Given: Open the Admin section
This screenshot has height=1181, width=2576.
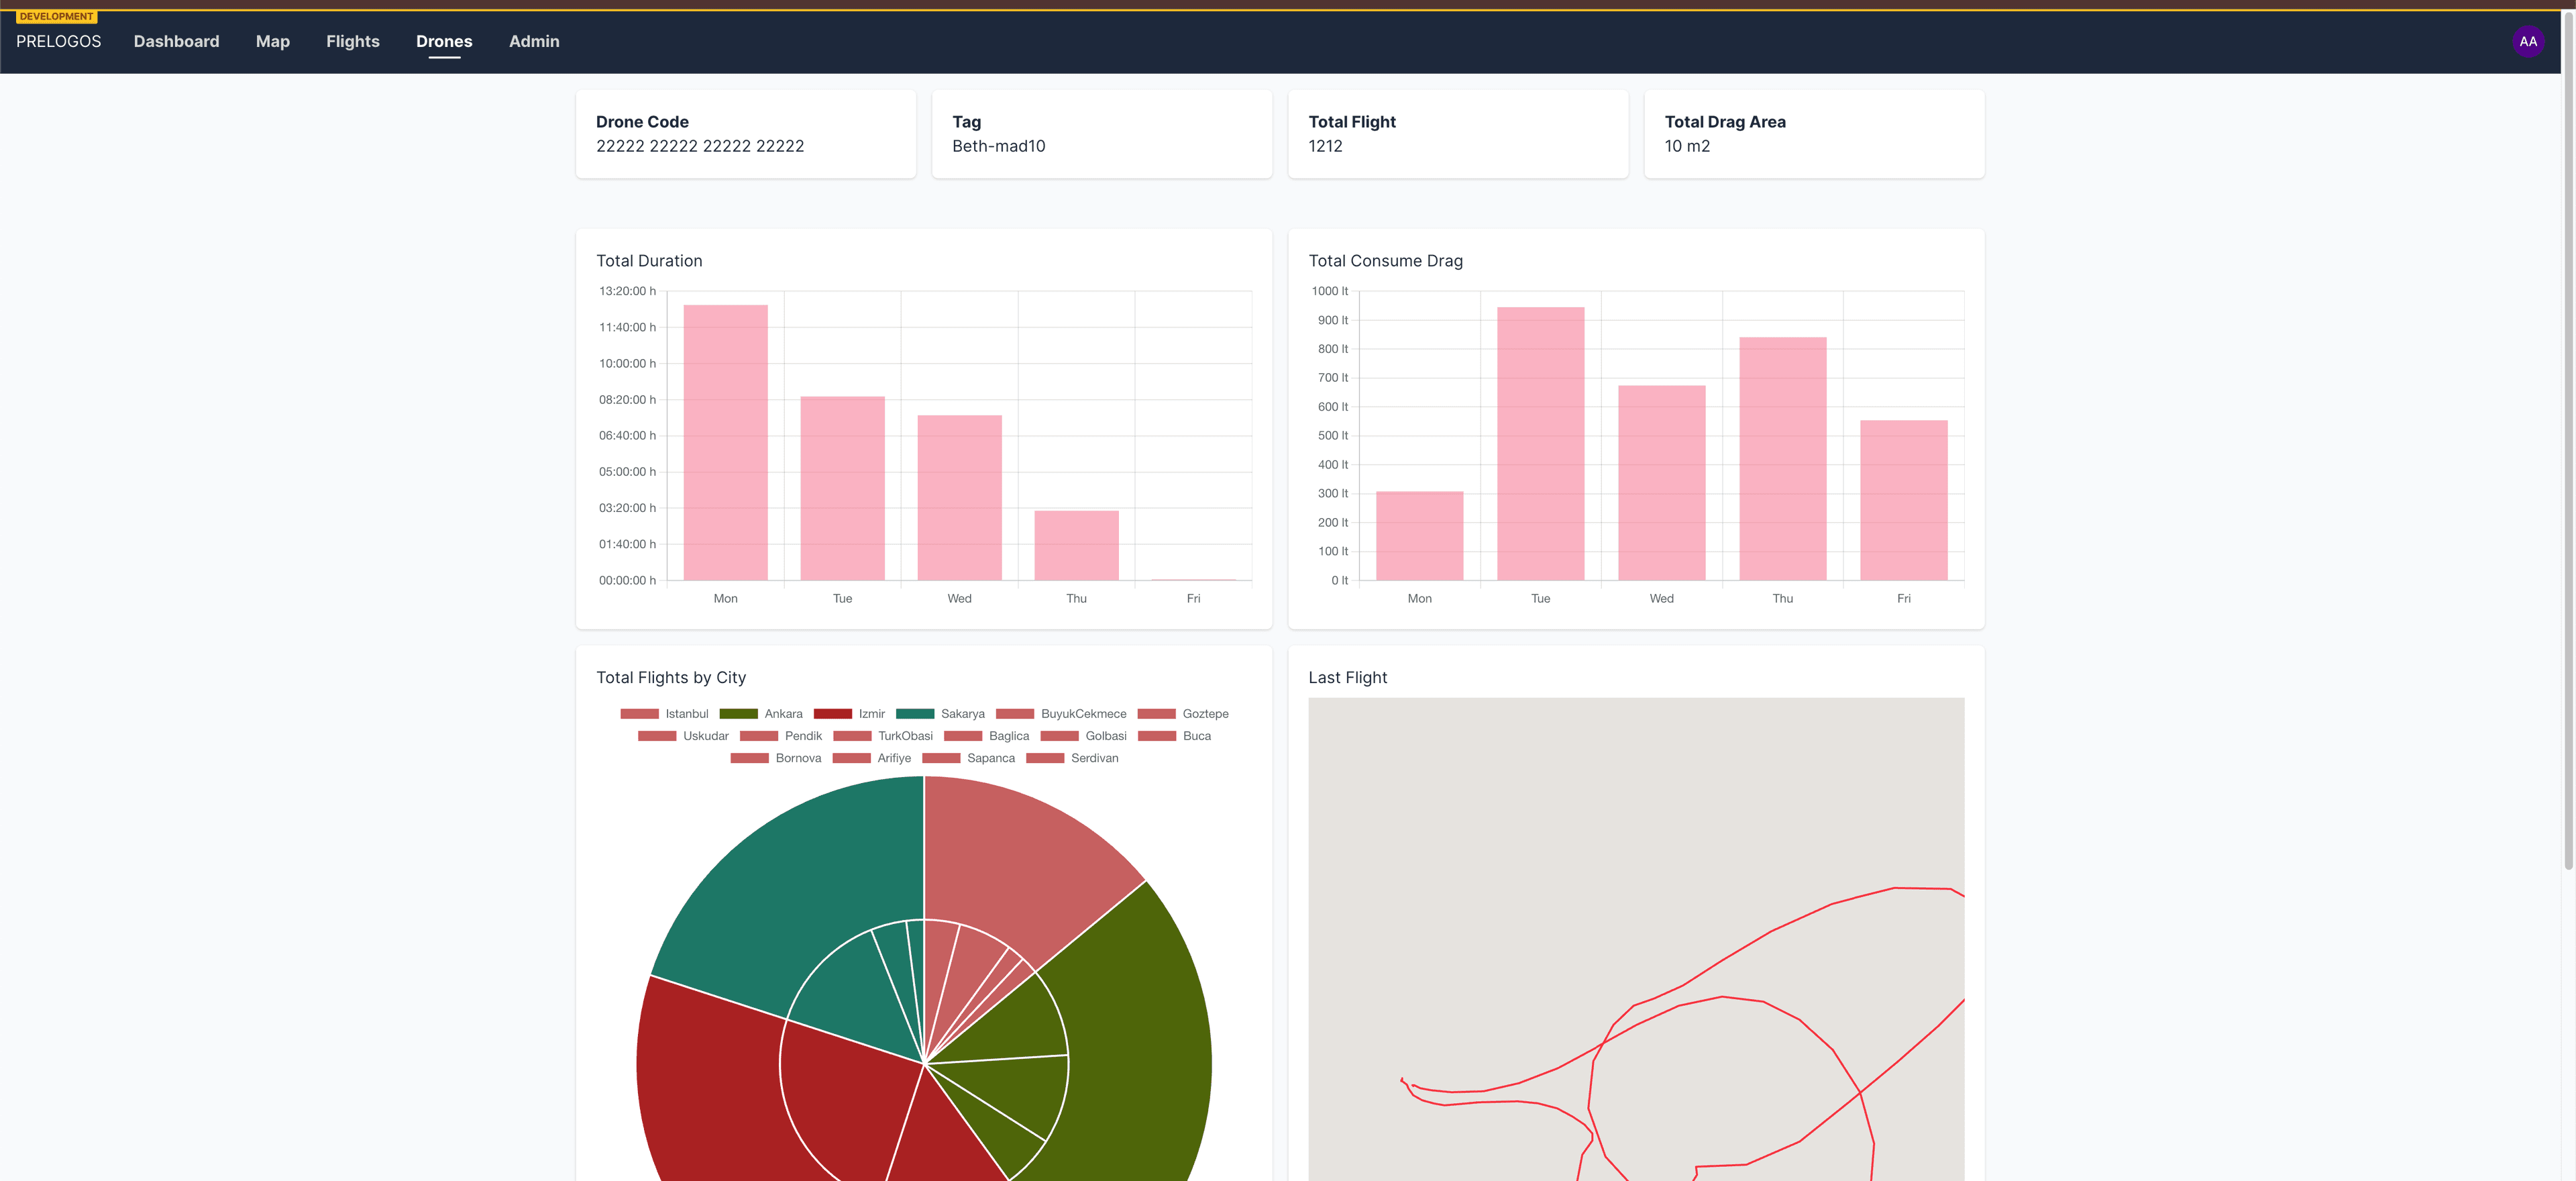Looking at the screenshot, I should 534,41.
